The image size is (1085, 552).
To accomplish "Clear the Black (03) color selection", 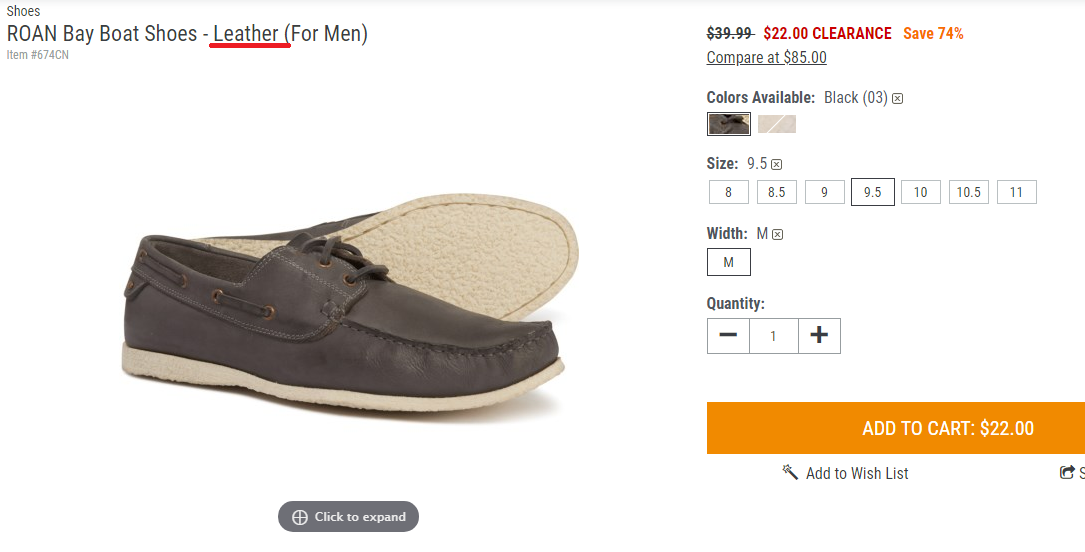I will pyautogui.click(x=897, y=99).
